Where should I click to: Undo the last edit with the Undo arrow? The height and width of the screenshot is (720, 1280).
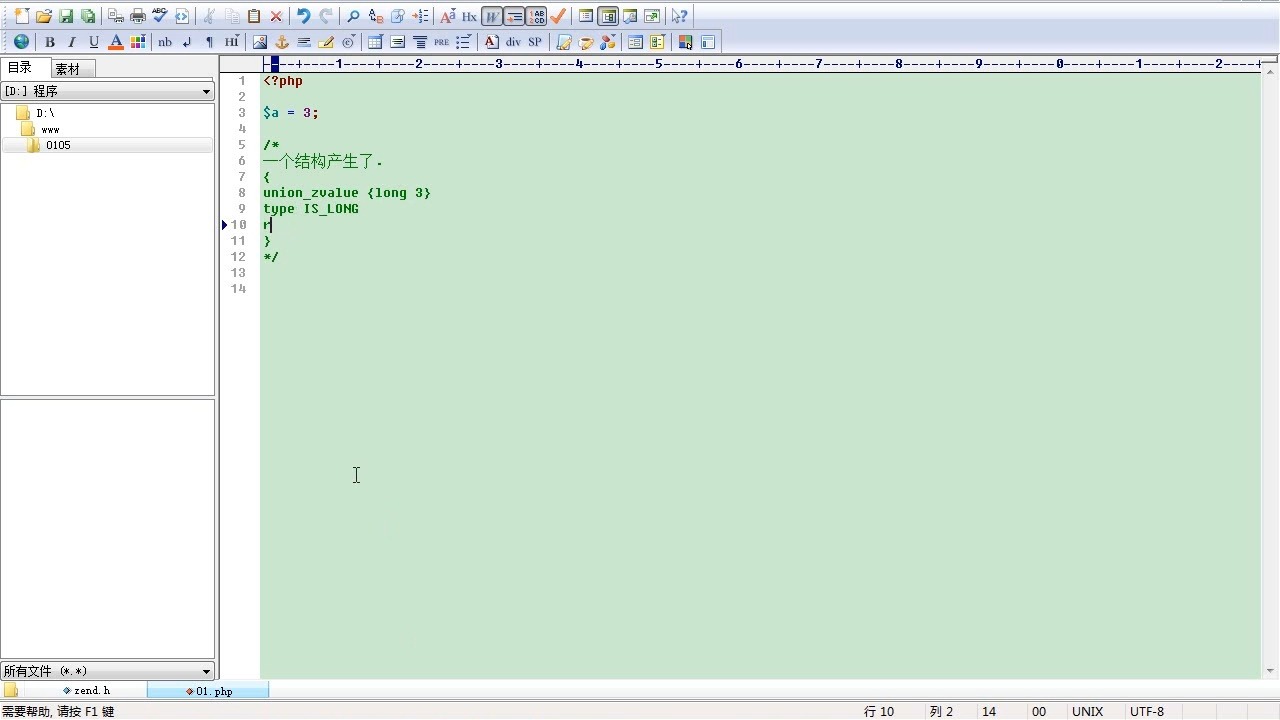[304, 16]
